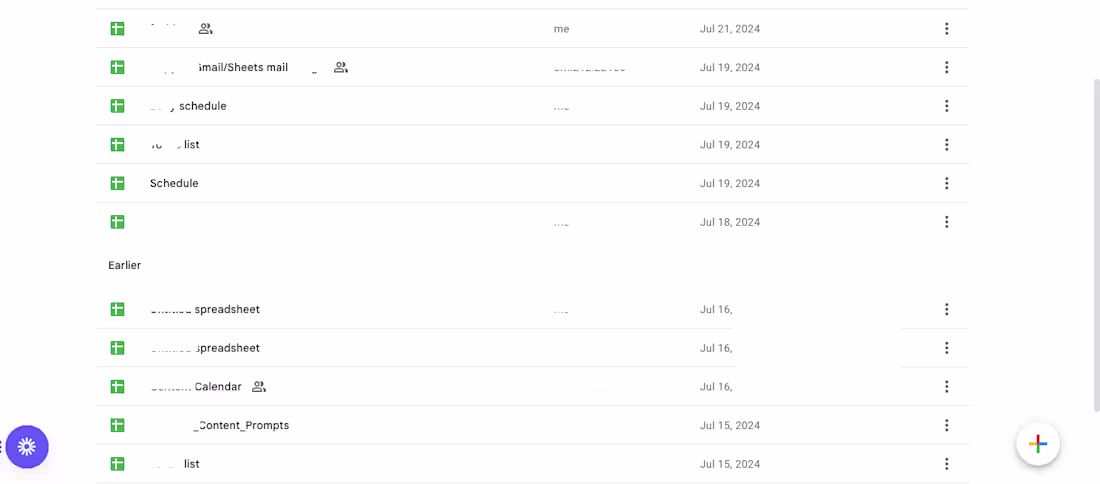Click Sheets icon of Content Calendar row

(117, 387)
